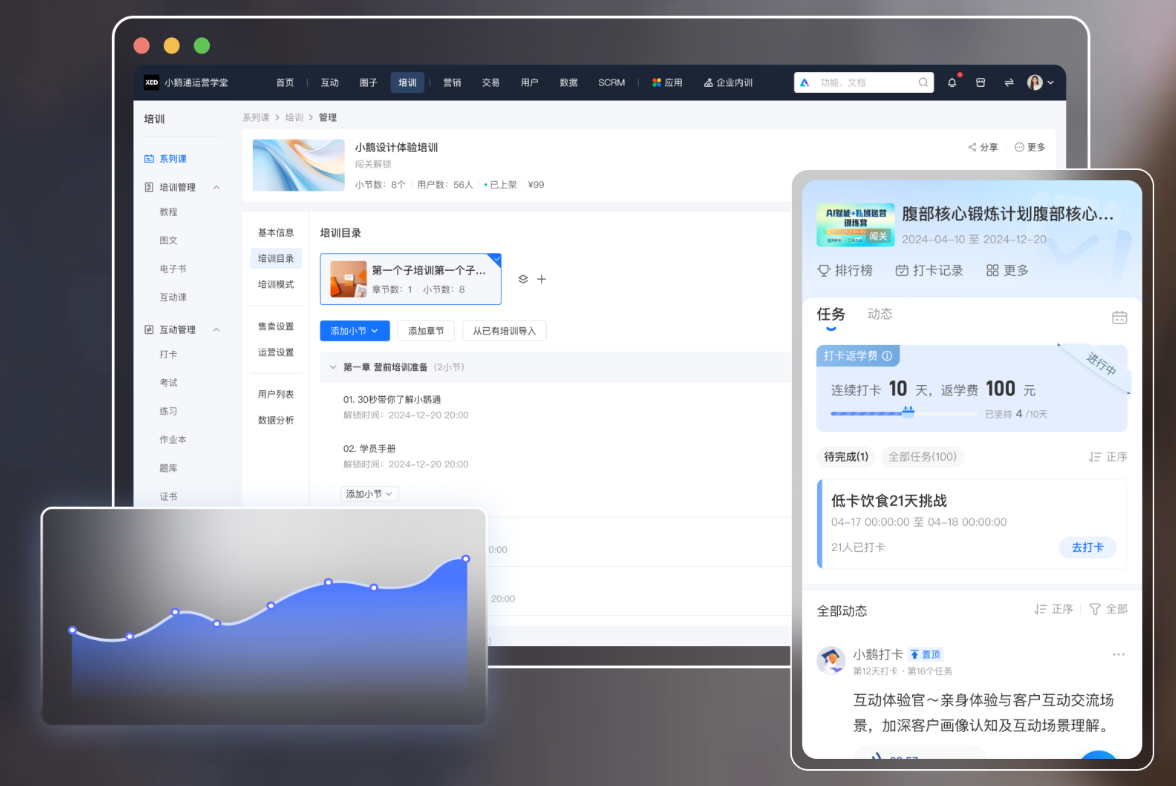The width and height of the screenshot is (1176, 786).
Task: Toggle sort order with 正序 next to 全部任务
Action: point(1111,456)
